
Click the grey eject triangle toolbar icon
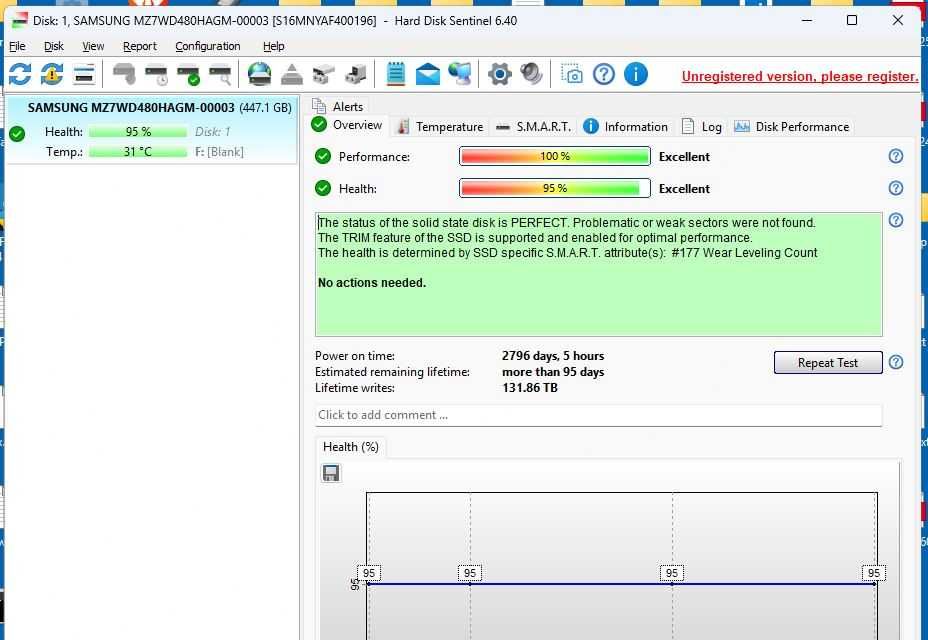(292, 75)
